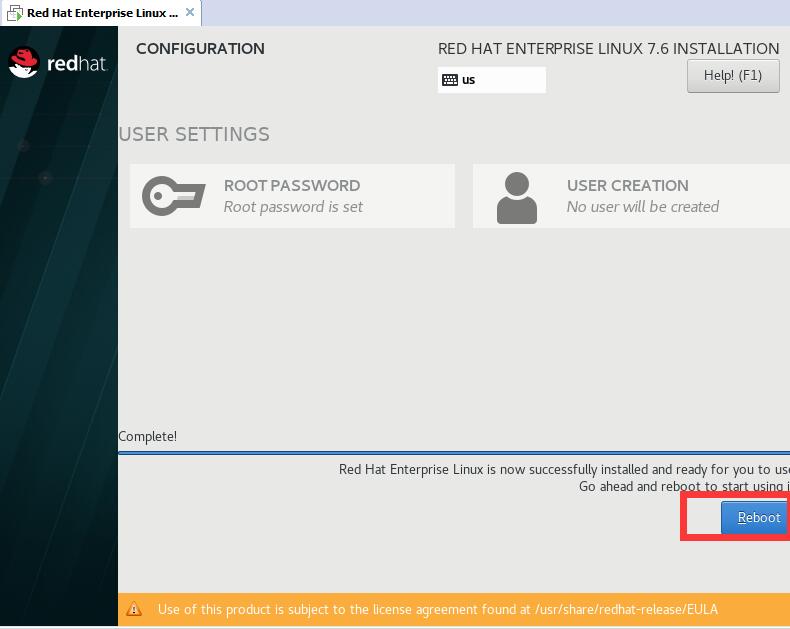Click the license agreement EULA notice text
Viewport: 790px width, 629px height.
(438, 609)
